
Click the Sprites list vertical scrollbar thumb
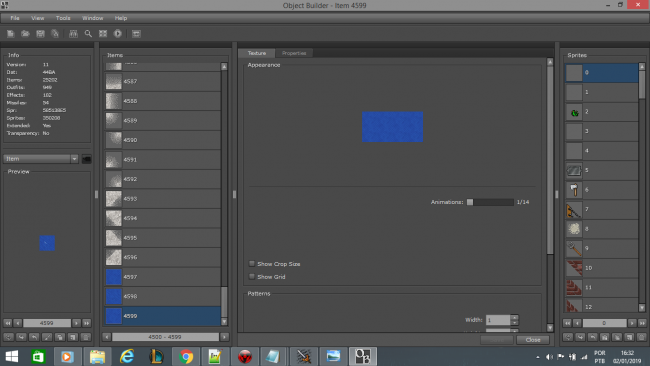tap(642, 85)
